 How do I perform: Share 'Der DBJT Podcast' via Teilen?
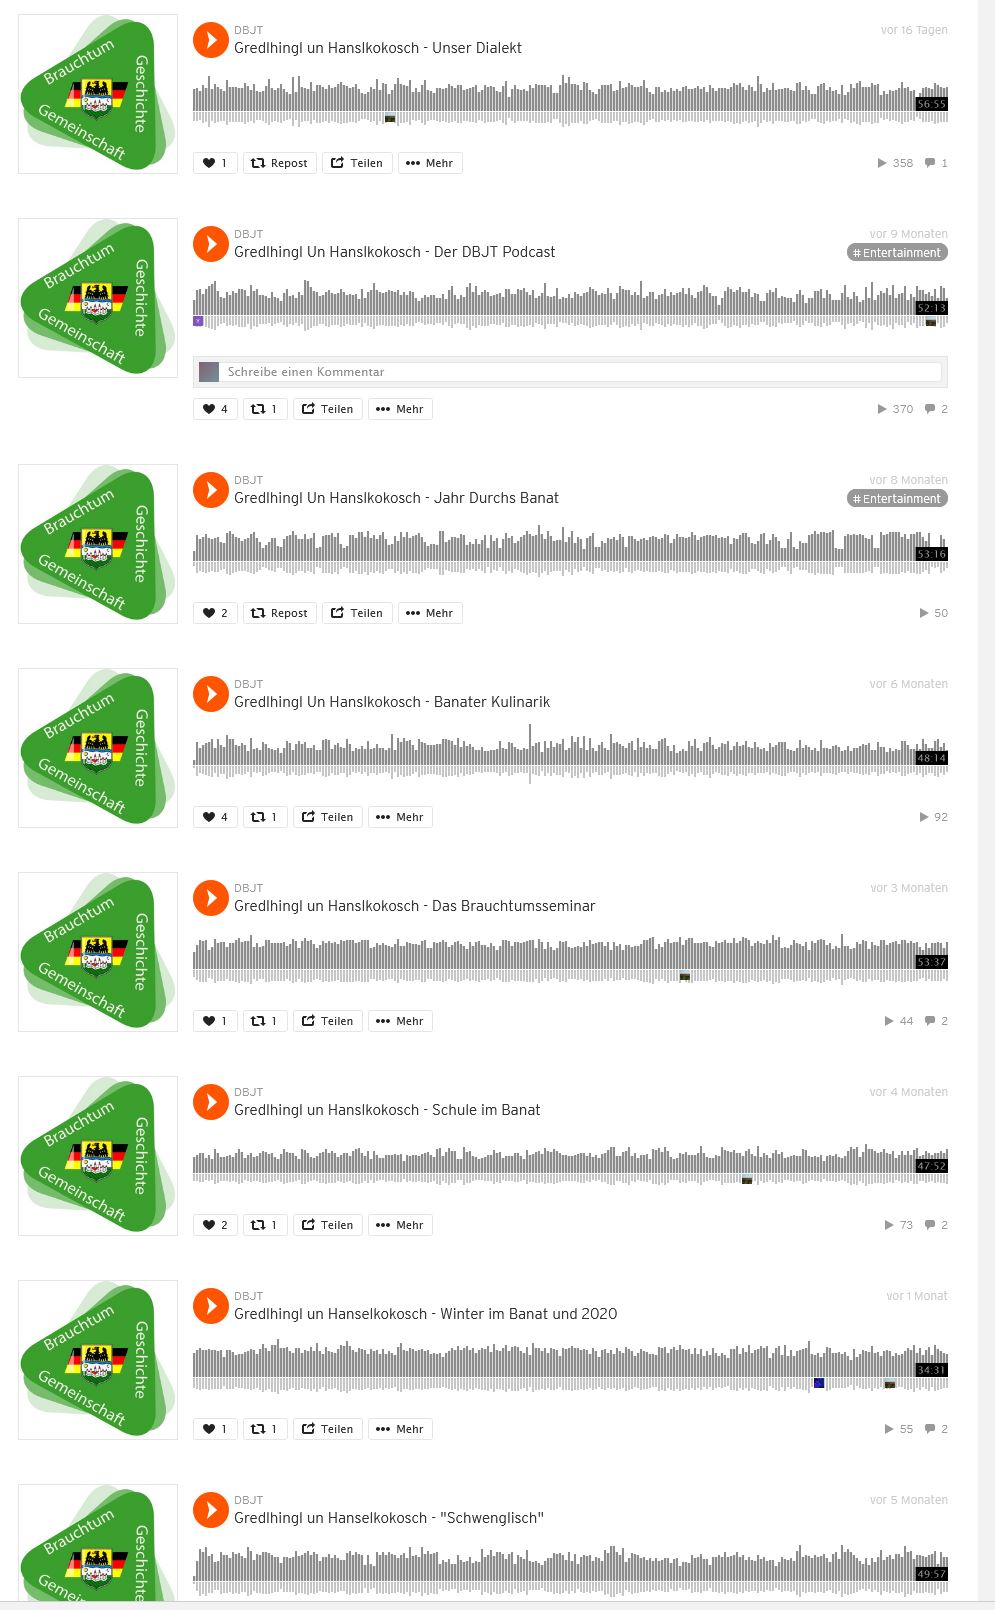pos(327,409)
